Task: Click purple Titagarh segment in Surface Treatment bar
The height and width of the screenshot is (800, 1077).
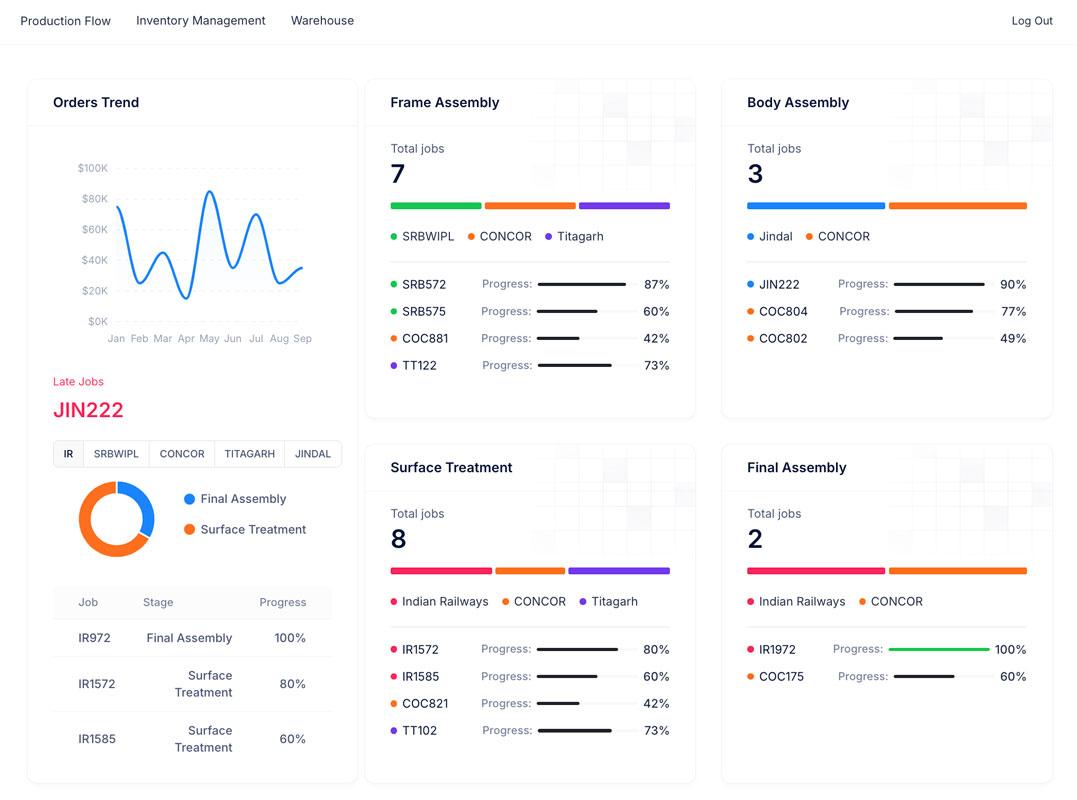Action: (618, 571)
